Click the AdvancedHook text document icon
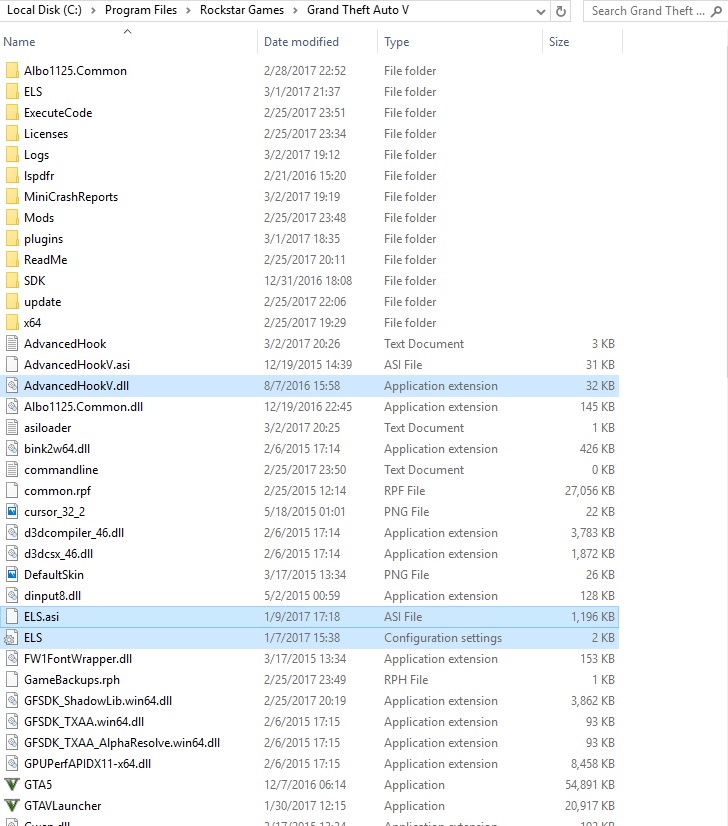This screenshot has height=826, width=728. tap(12, 343)
